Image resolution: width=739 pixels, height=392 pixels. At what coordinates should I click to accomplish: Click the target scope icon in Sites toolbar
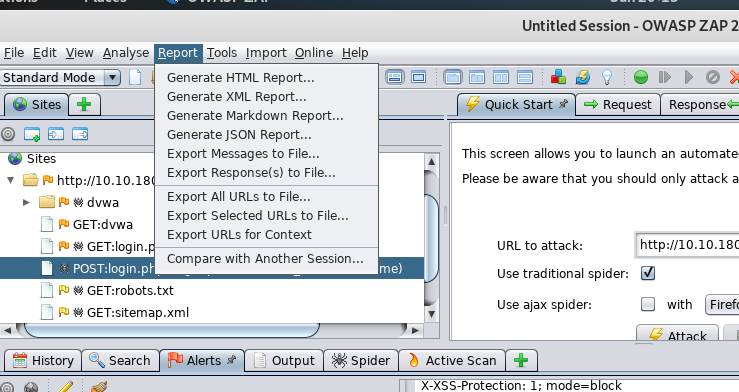[x=8, y=134]
